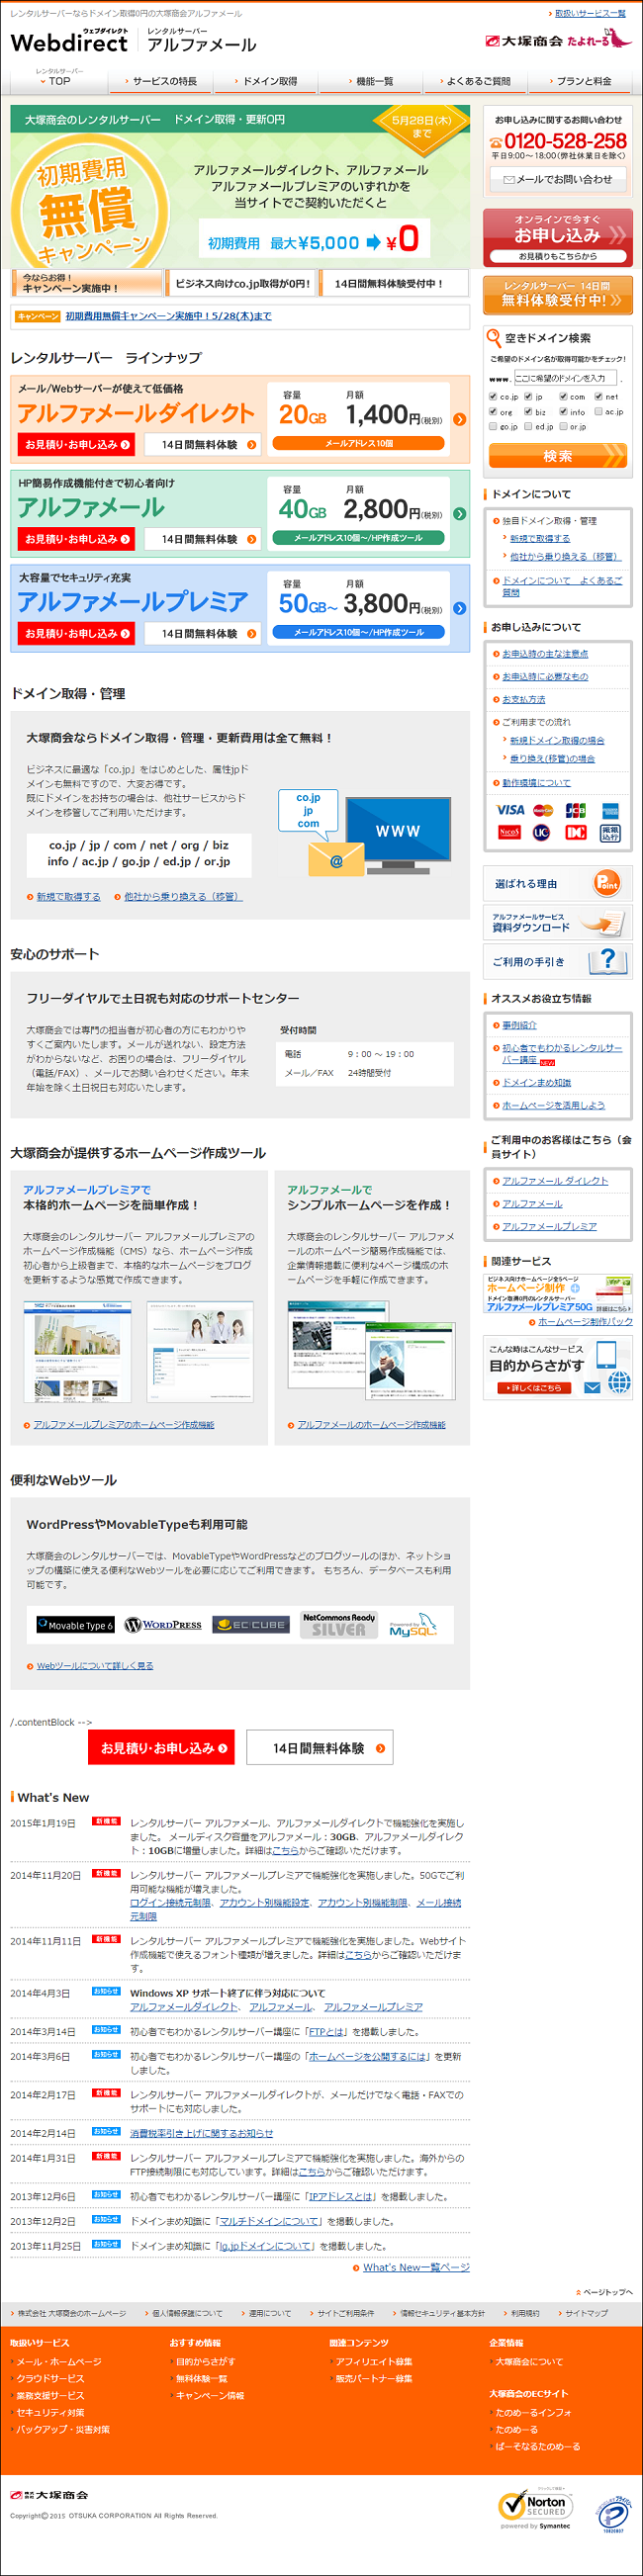Click the orange Point icon beside 選ばれる理由
This screenshot has height=2576, width=643.
[606, 882]
